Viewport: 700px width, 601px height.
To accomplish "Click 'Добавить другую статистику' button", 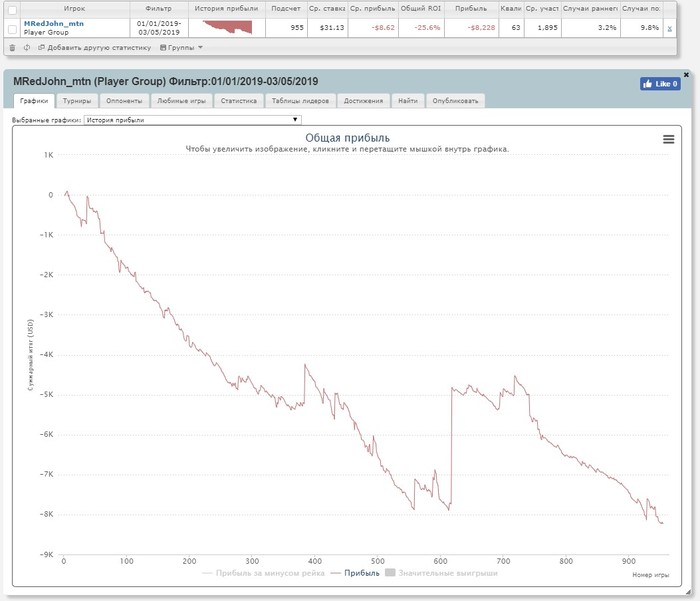I will tap(95, 47).
